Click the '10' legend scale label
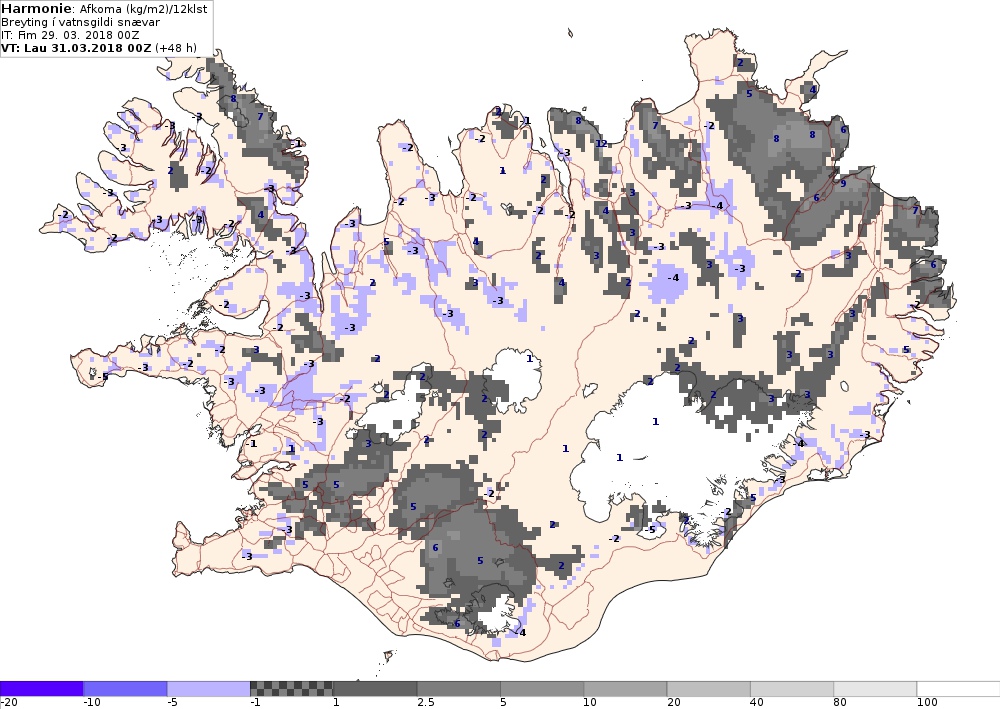 tap(590, 703)
